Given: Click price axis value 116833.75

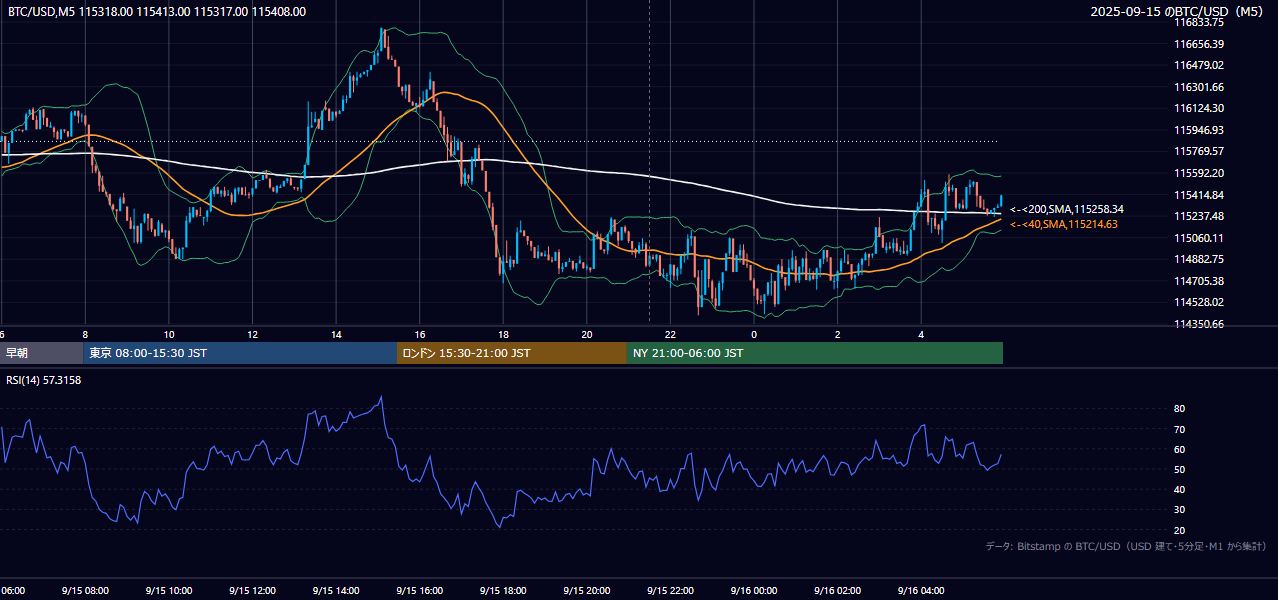Looking at the screenshot, I should click(1199, 22).
